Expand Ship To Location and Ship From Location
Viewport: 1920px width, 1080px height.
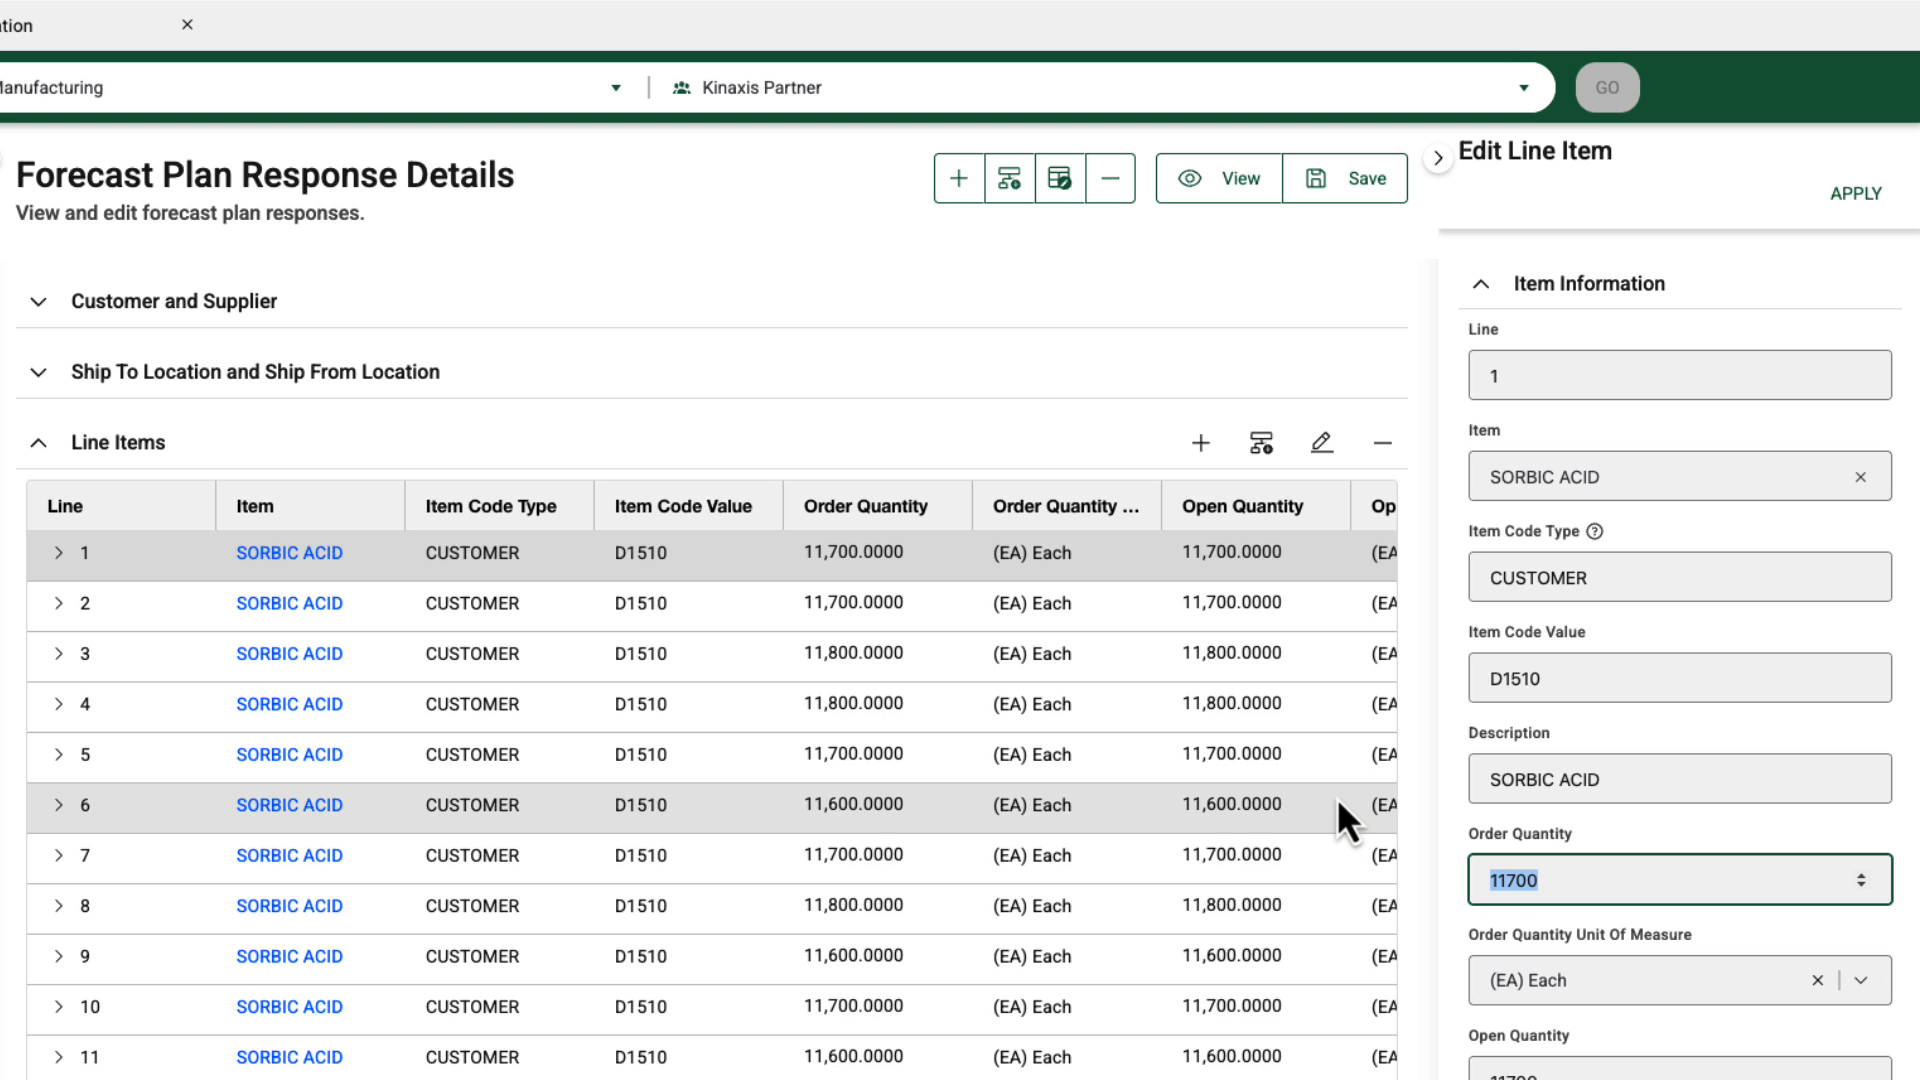pos(38,371)
